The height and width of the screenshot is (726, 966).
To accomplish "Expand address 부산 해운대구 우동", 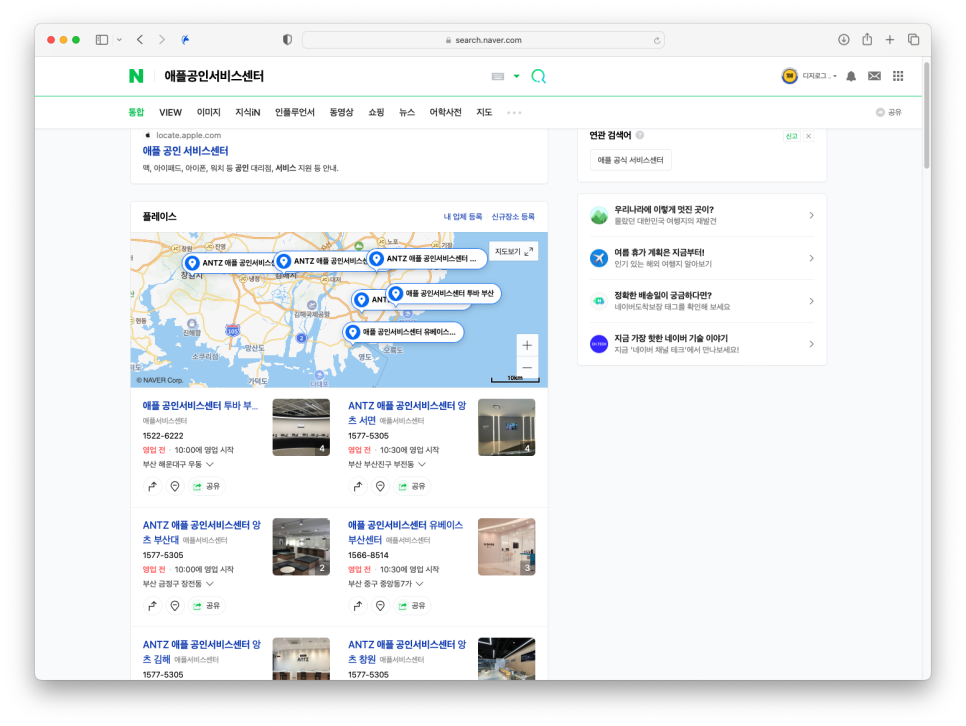I will 178,464.
